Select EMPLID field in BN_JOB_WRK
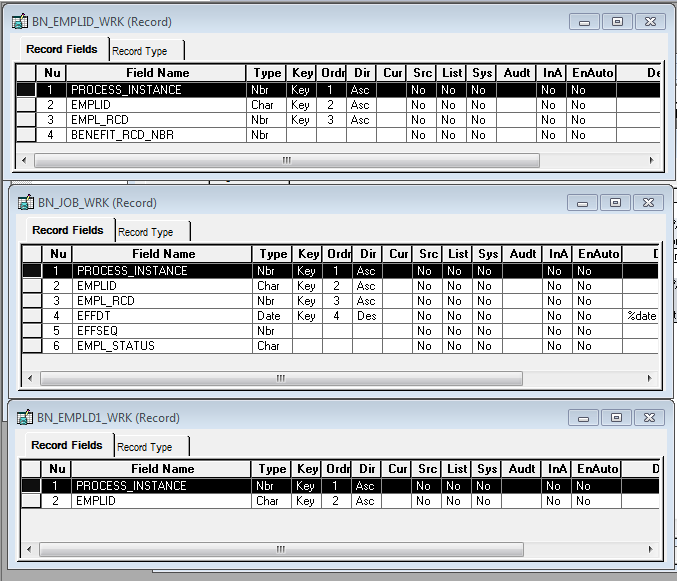This screenshot has height=581, width=677. pyautogui.click(x=162, y=286)
